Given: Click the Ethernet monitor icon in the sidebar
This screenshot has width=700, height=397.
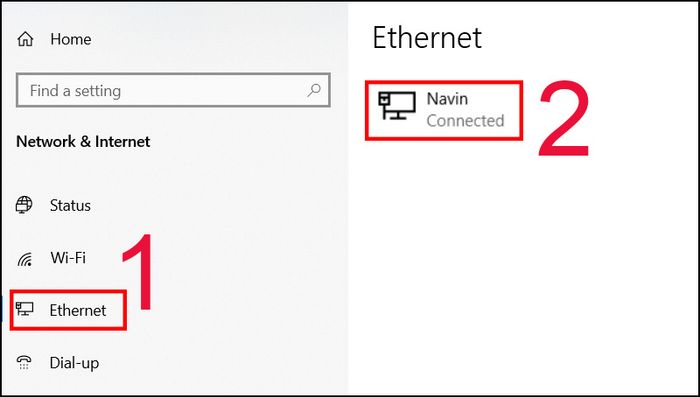Looking at the screenshot, I should point(25,309).
